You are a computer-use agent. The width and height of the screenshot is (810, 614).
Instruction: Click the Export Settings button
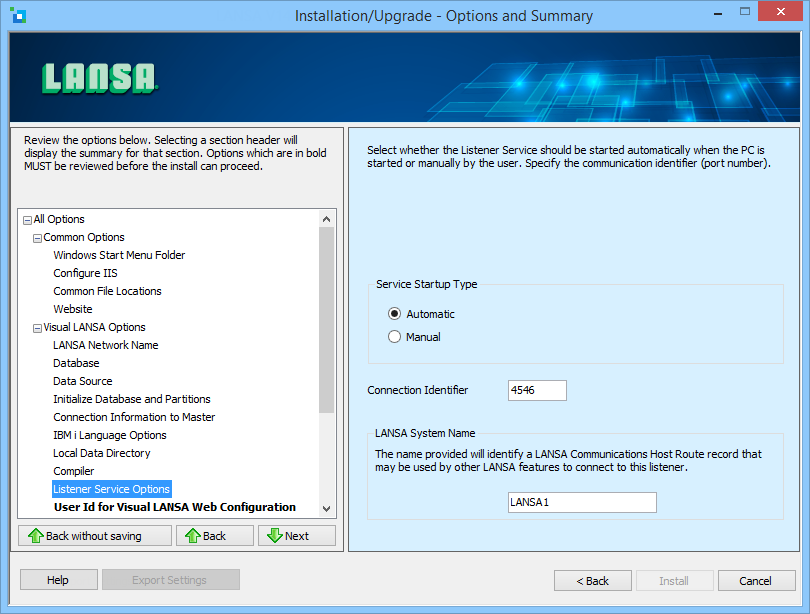171,580
